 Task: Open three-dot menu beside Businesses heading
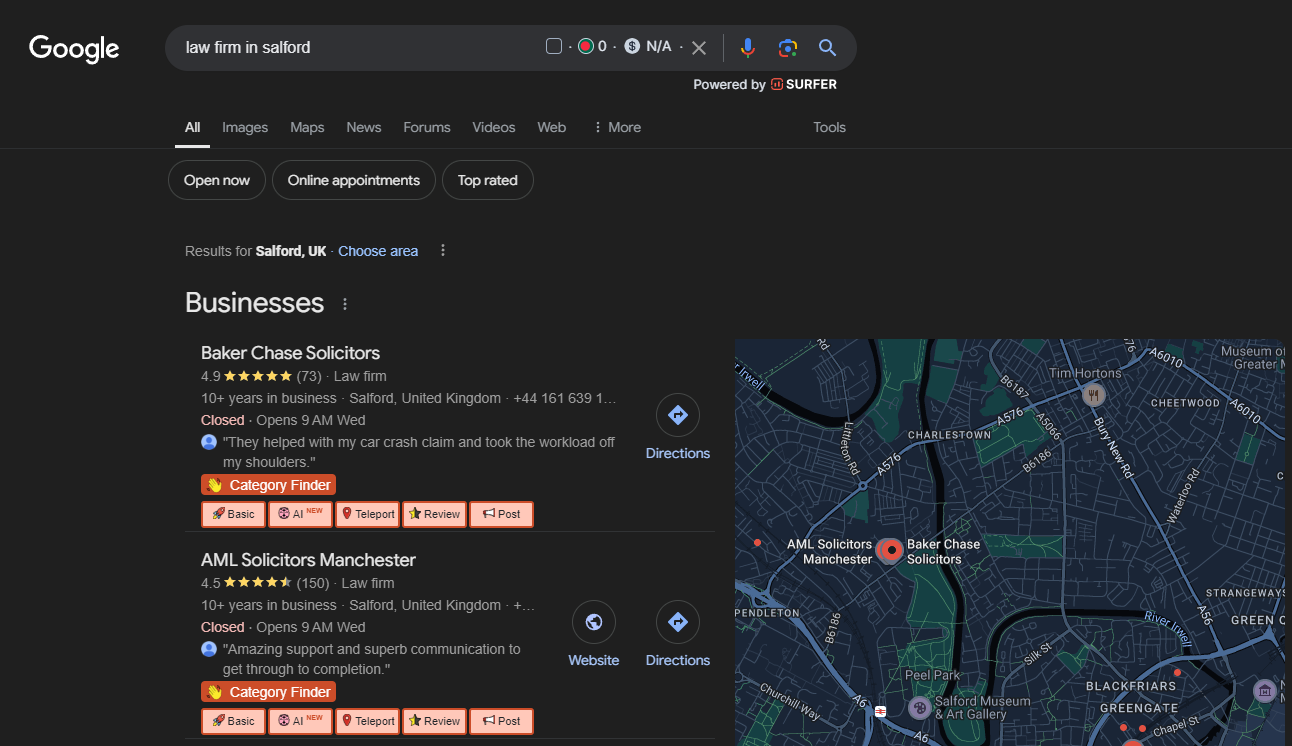345,304
